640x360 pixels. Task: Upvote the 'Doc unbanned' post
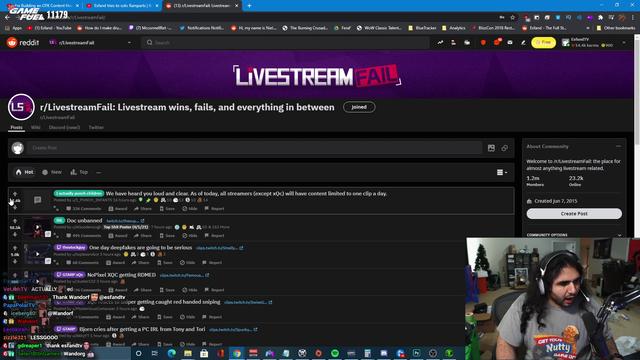click(x=15, y=221)
